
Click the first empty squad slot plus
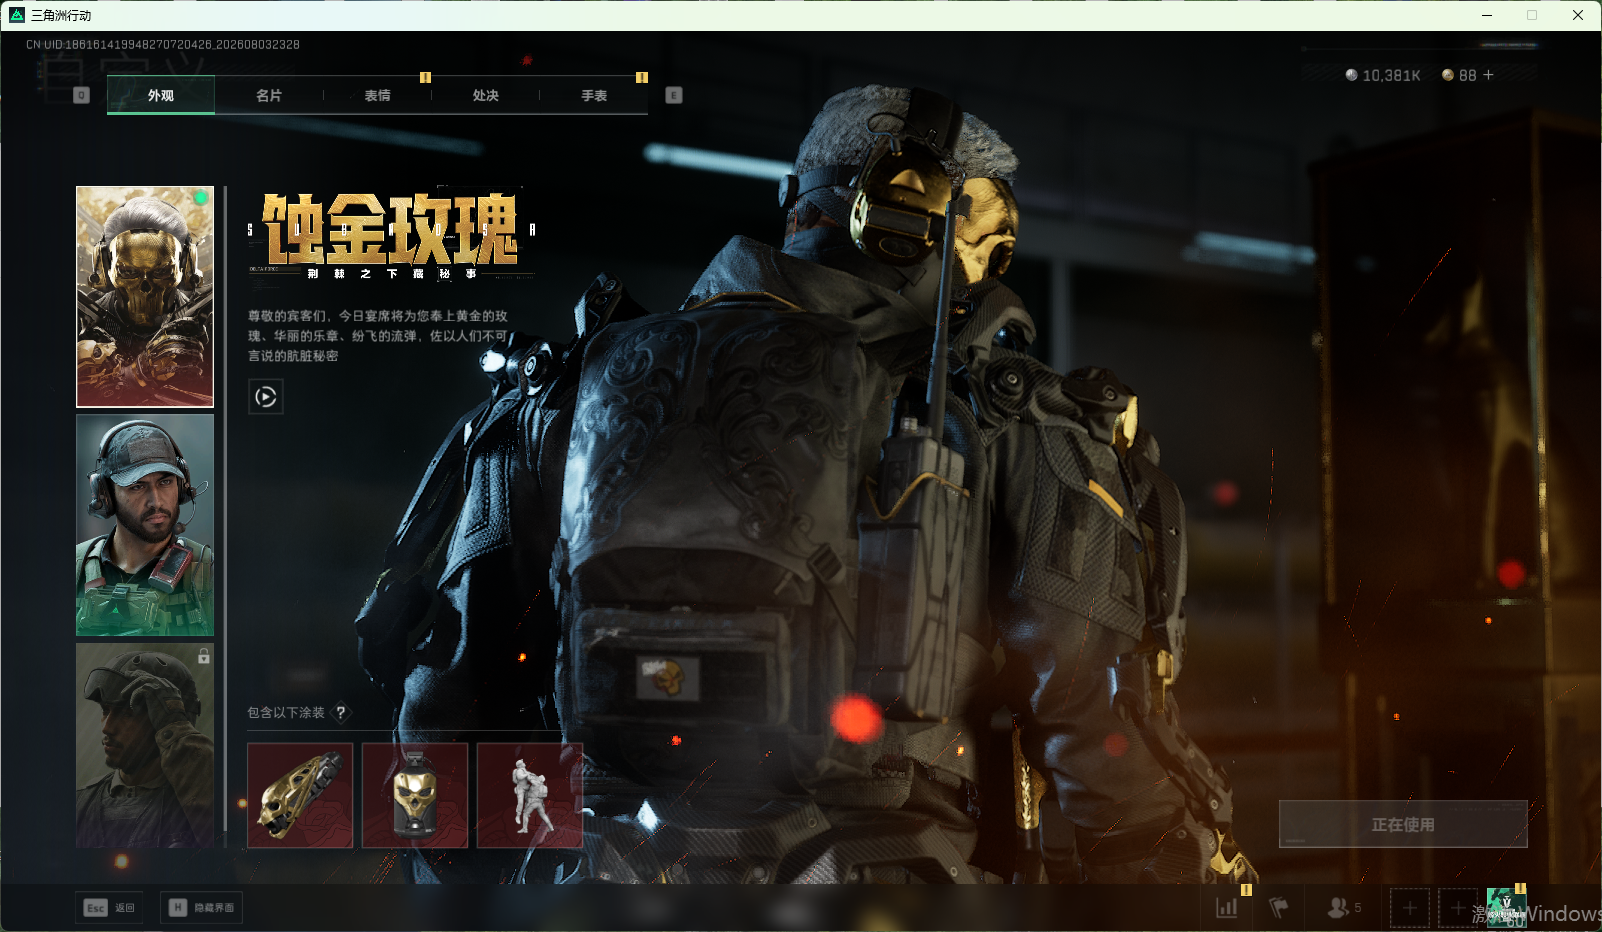(1410, 908)
